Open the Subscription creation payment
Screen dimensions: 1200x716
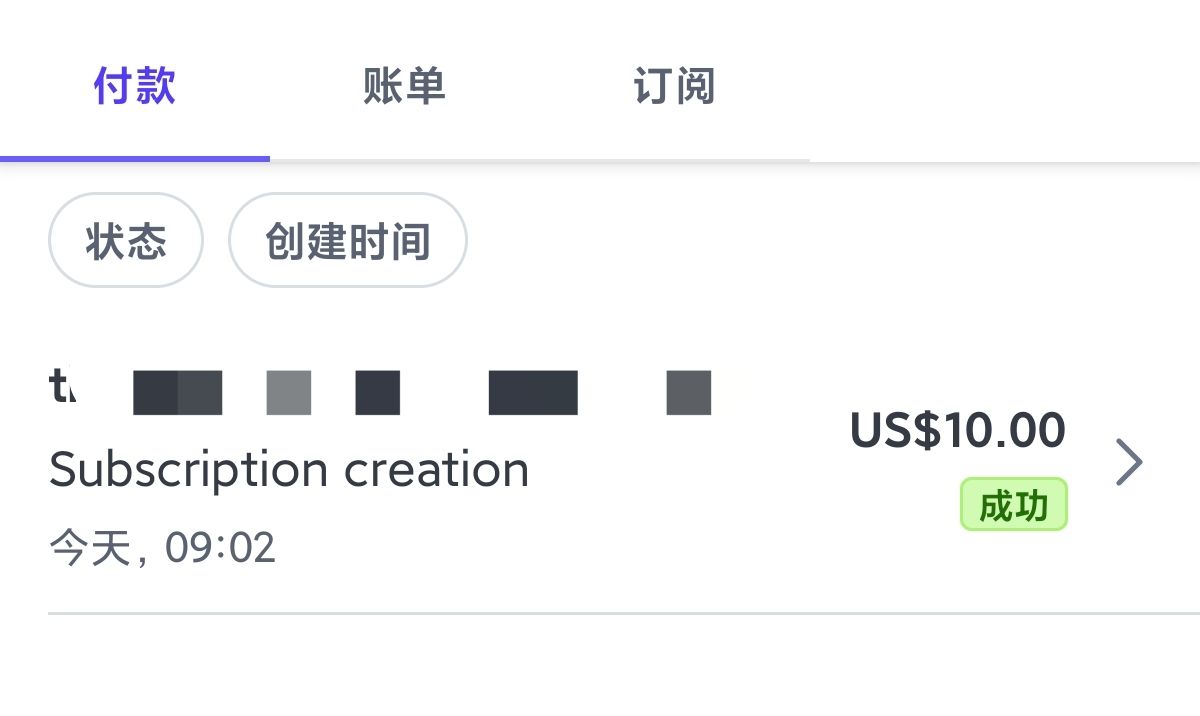tap(289, 469)
